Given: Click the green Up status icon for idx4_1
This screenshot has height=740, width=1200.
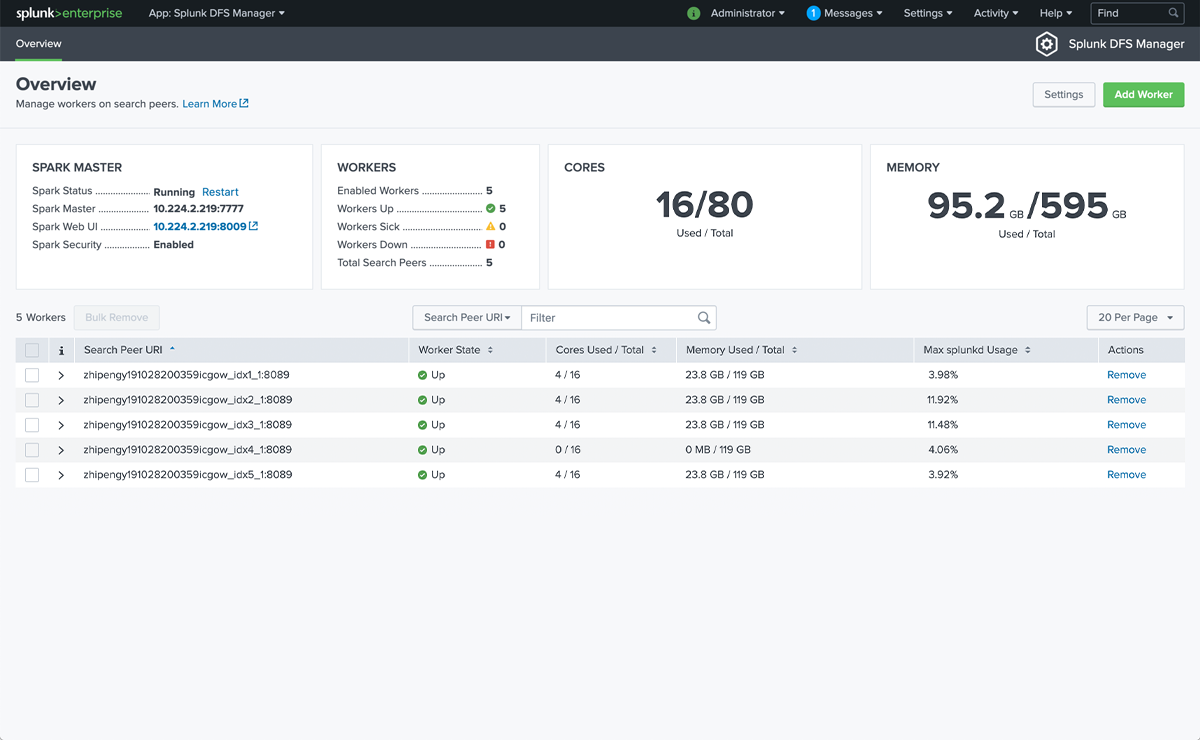Looking at the screenshot, I should click(x=423, y=450).
